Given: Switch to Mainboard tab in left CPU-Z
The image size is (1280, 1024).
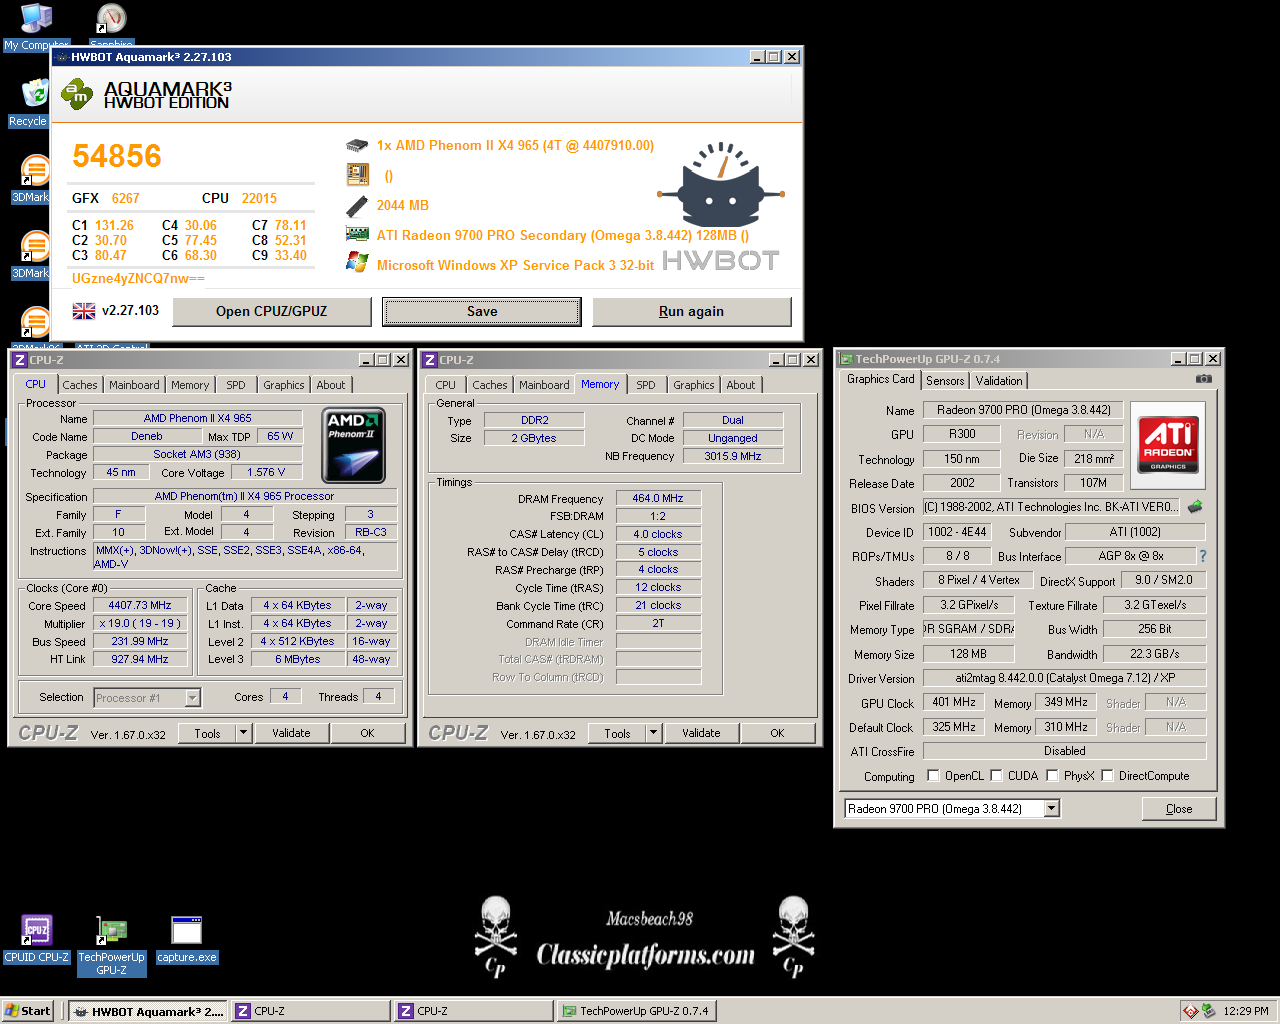Looking at the screenshot, I should [134, 385].
